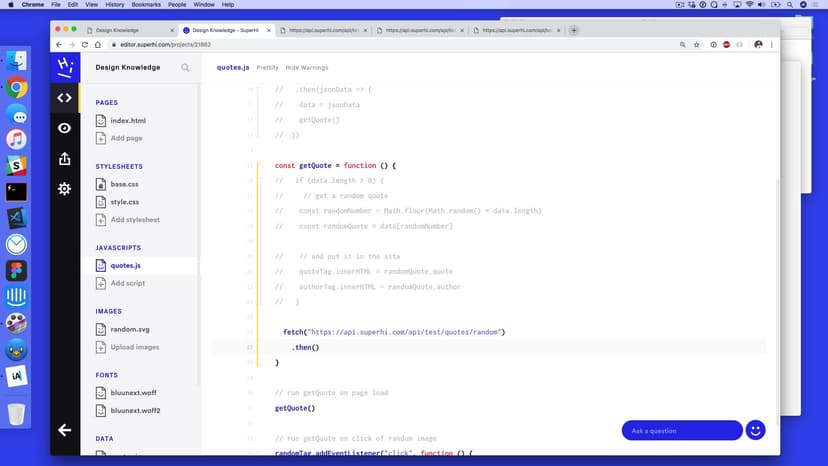Click Add script link
Image resolution: width=828 pixels, height=466 pixels.
point(127,283)
